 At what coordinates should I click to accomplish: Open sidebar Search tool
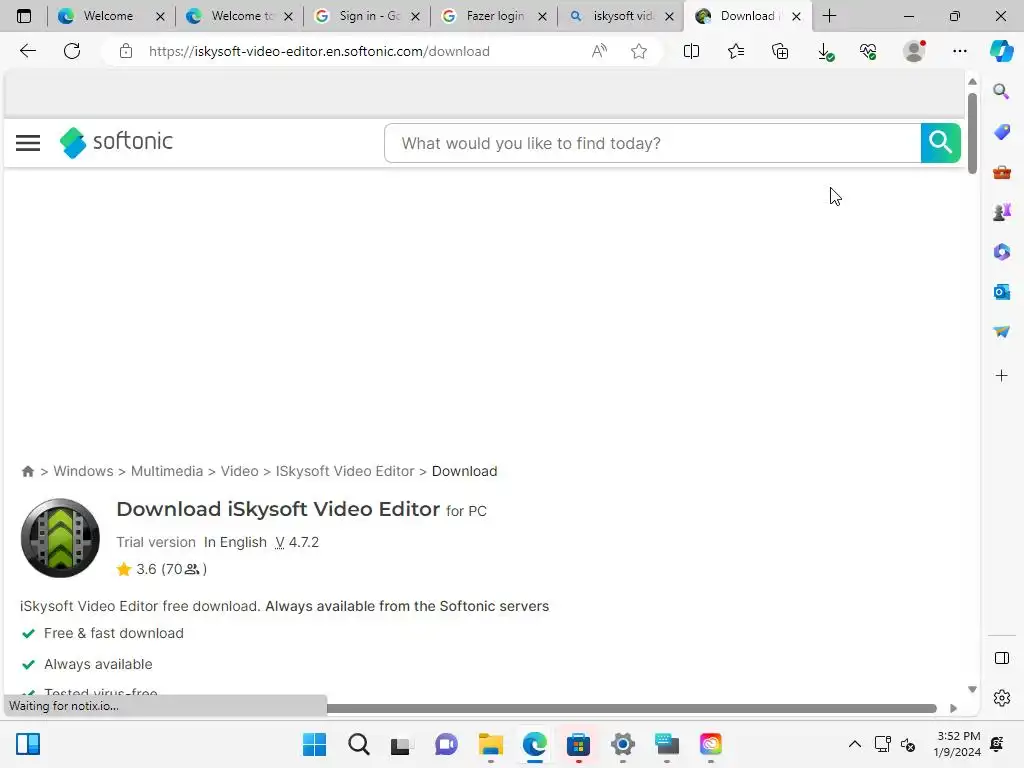pyautogui.click(x=1001, y=91)
